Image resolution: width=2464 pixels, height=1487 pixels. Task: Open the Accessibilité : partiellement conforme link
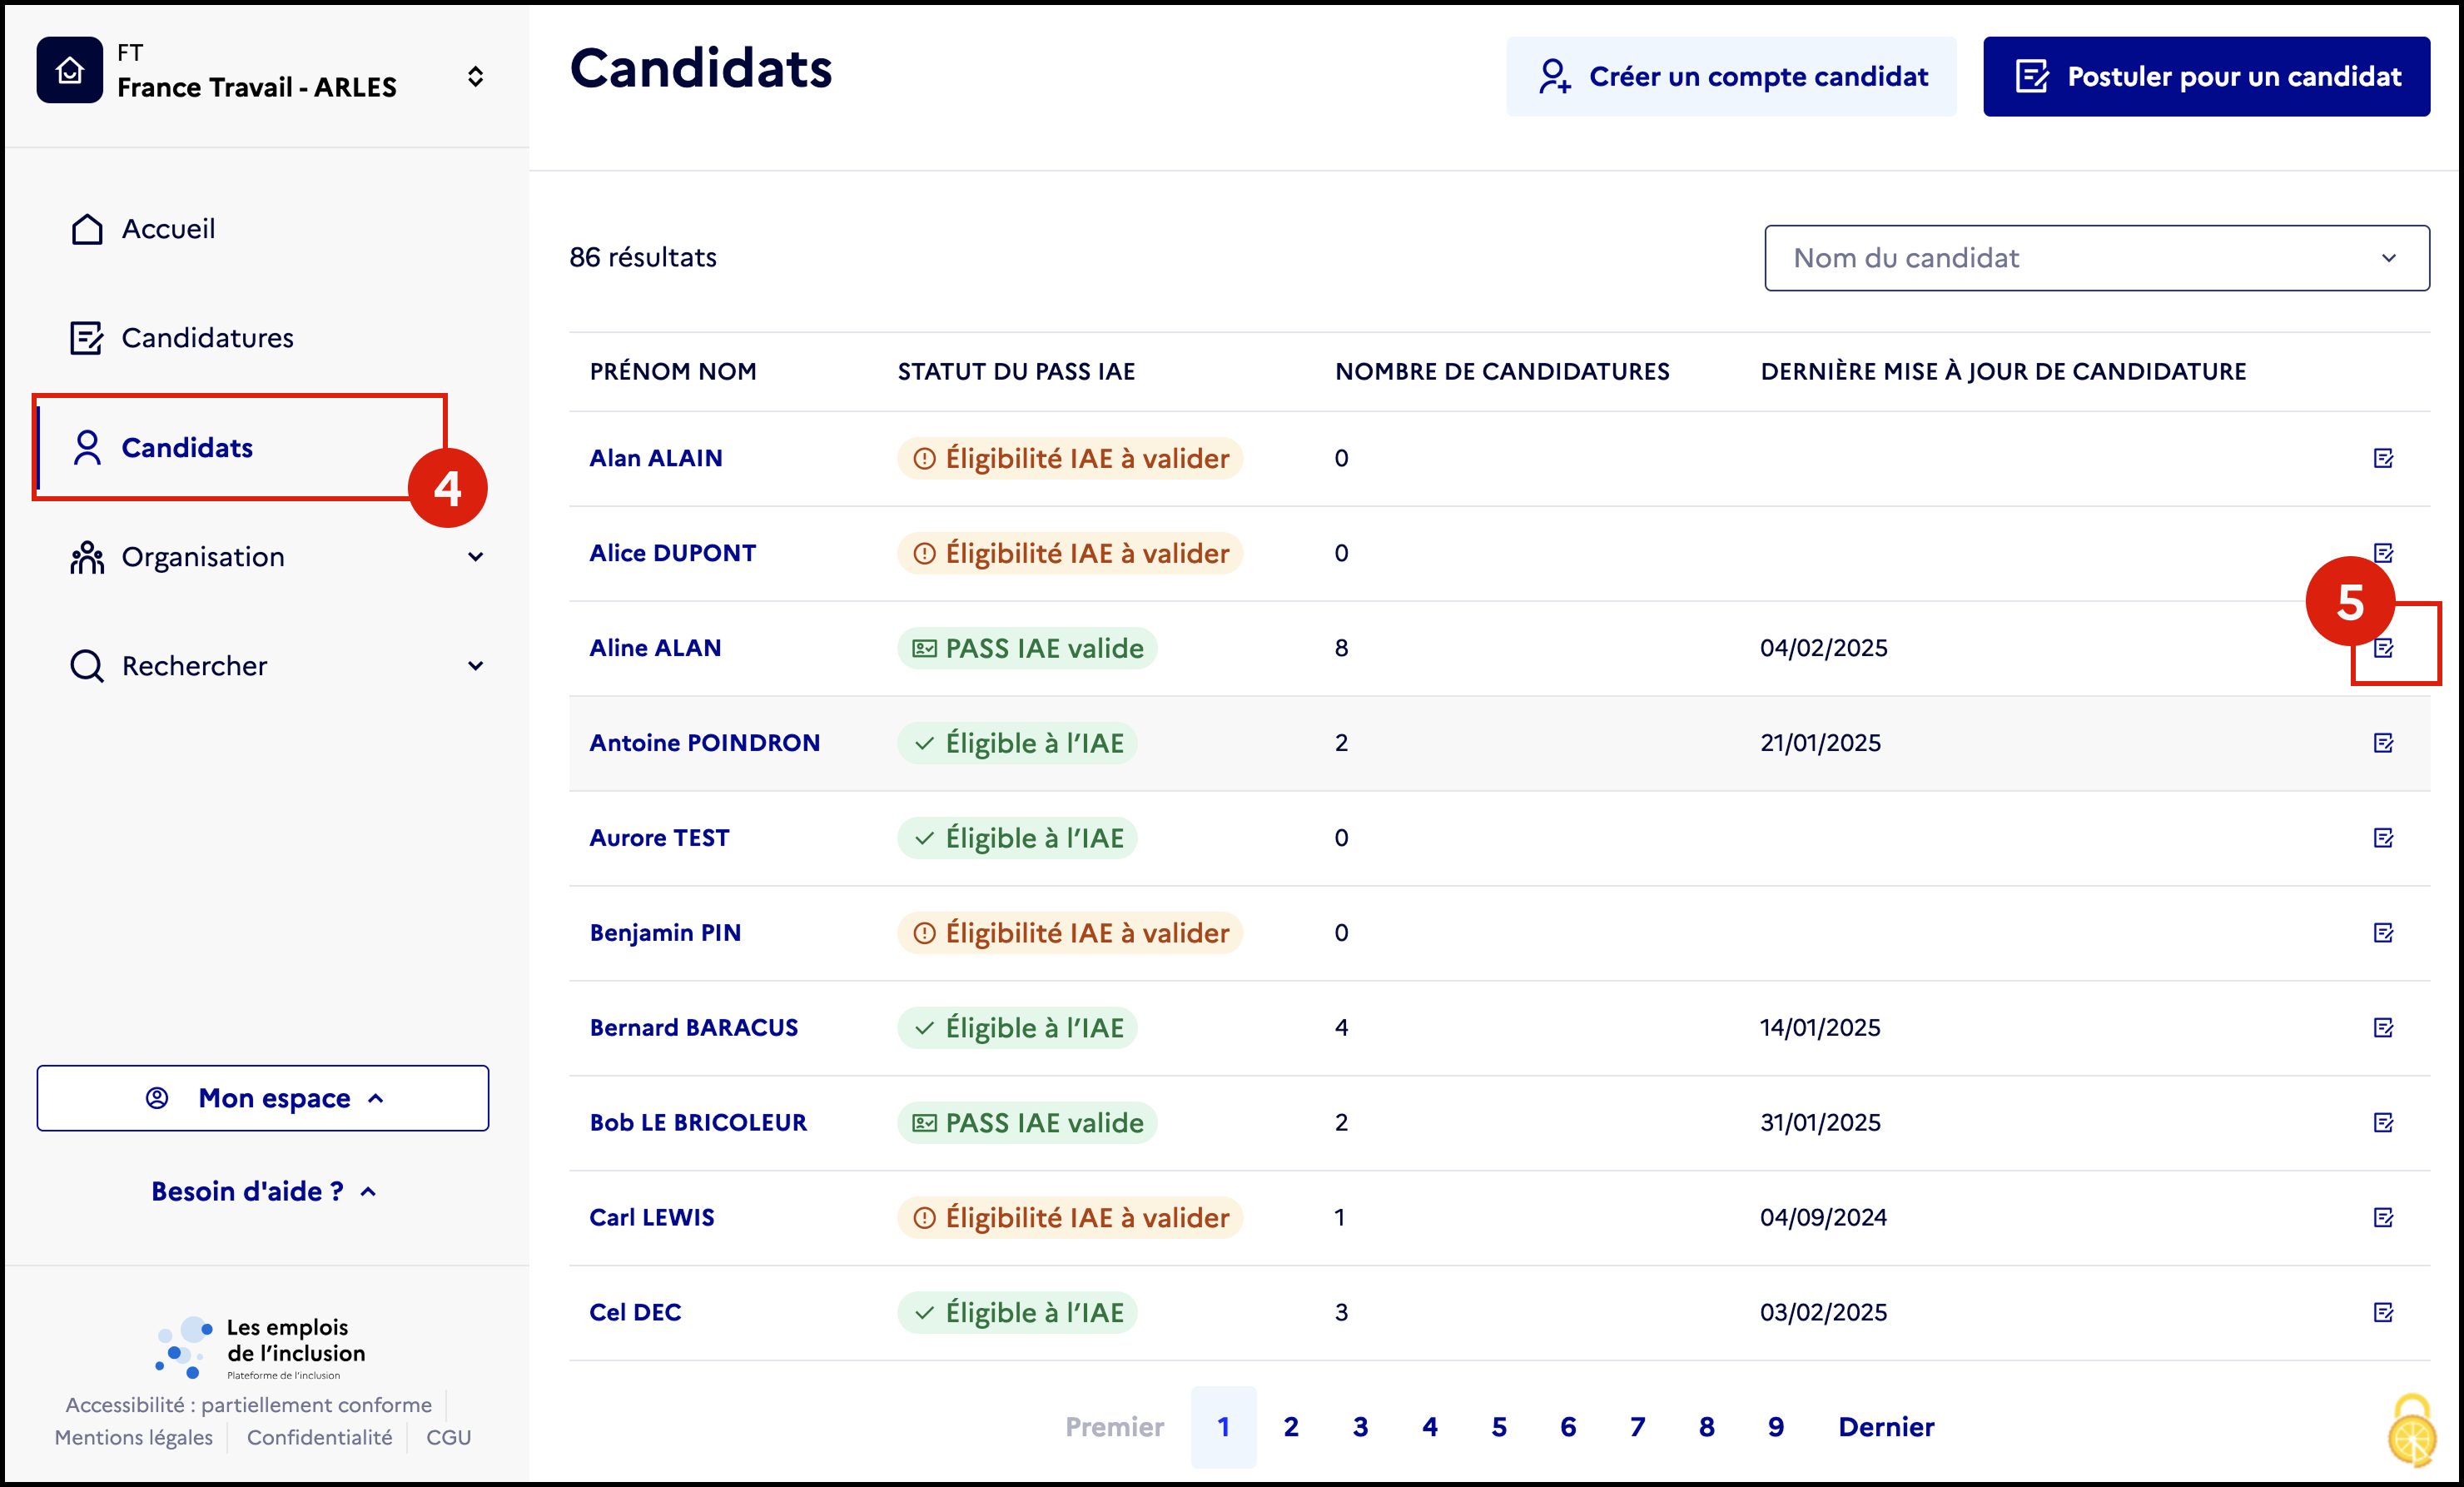pos(249,1405)
